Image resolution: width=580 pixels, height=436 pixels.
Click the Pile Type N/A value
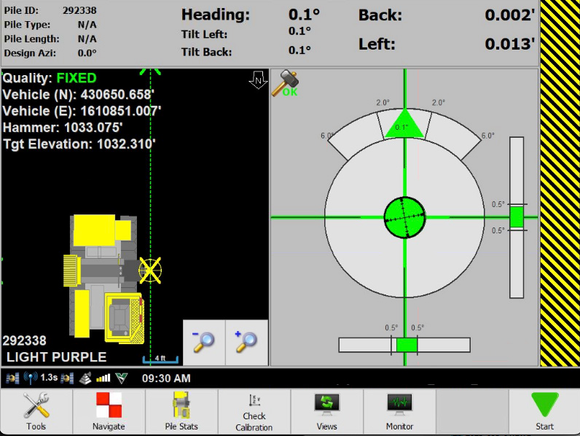[87, 25]
